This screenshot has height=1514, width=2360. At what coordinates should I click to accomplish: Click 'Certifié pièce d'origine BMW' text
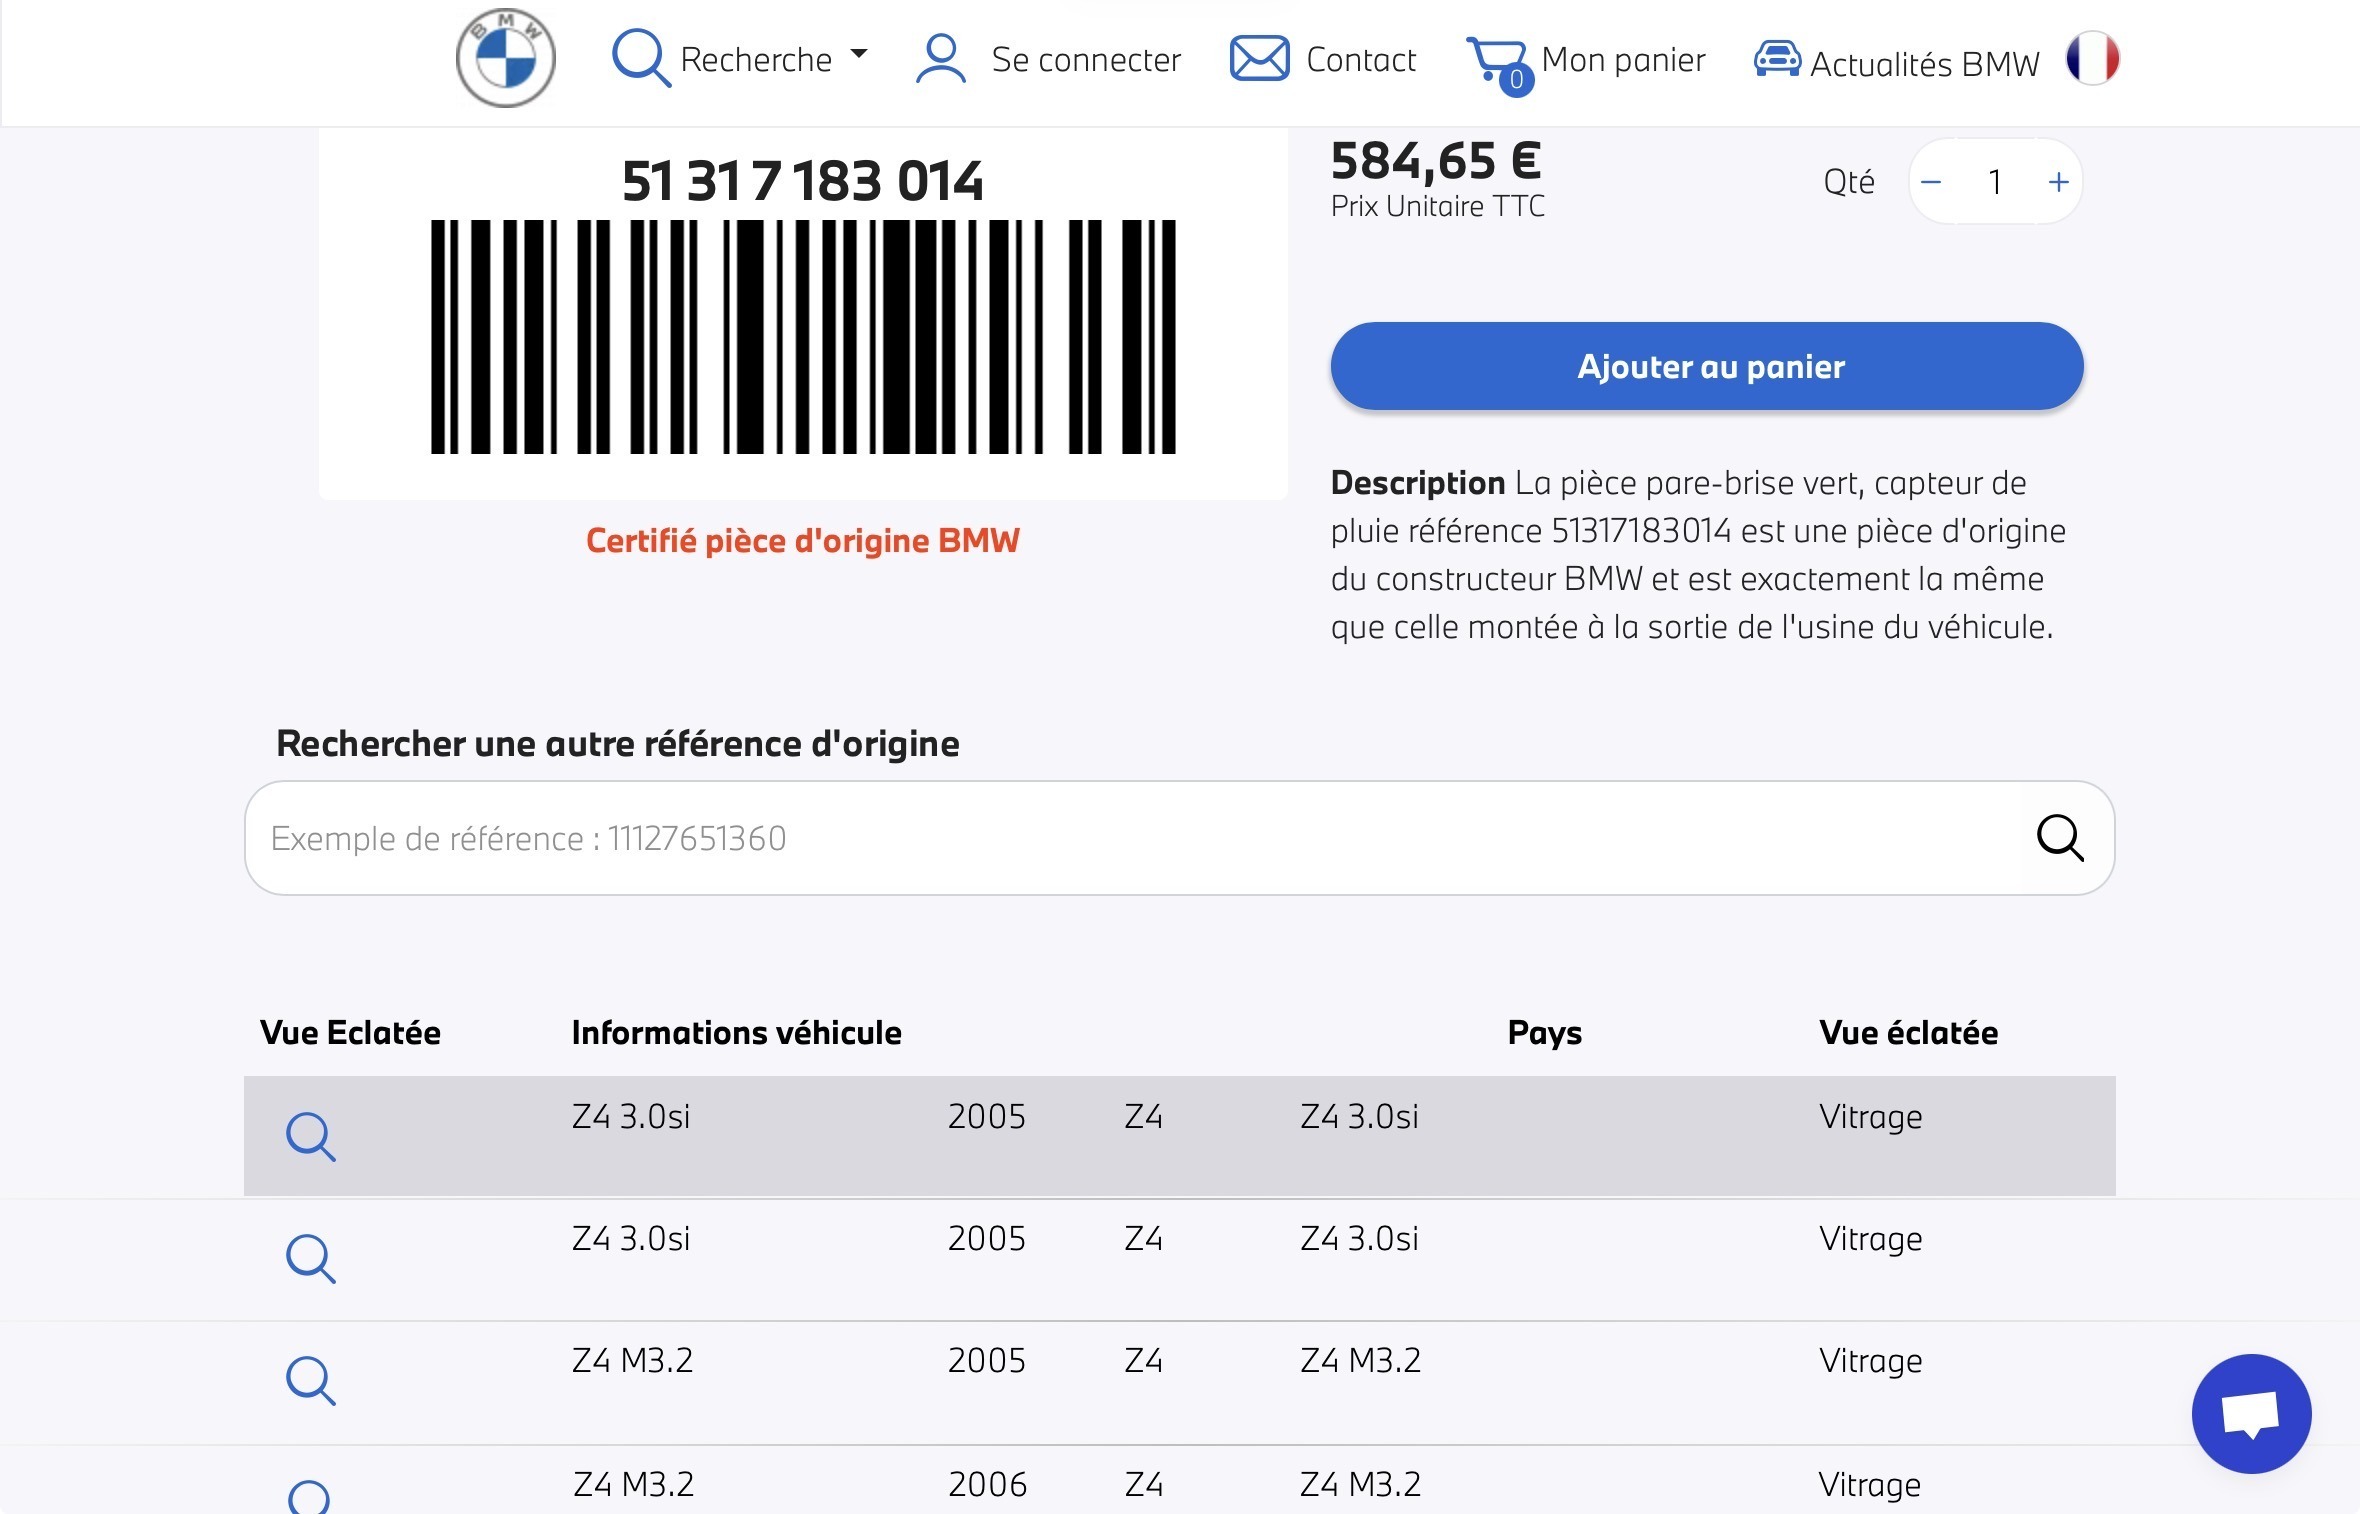803,541
